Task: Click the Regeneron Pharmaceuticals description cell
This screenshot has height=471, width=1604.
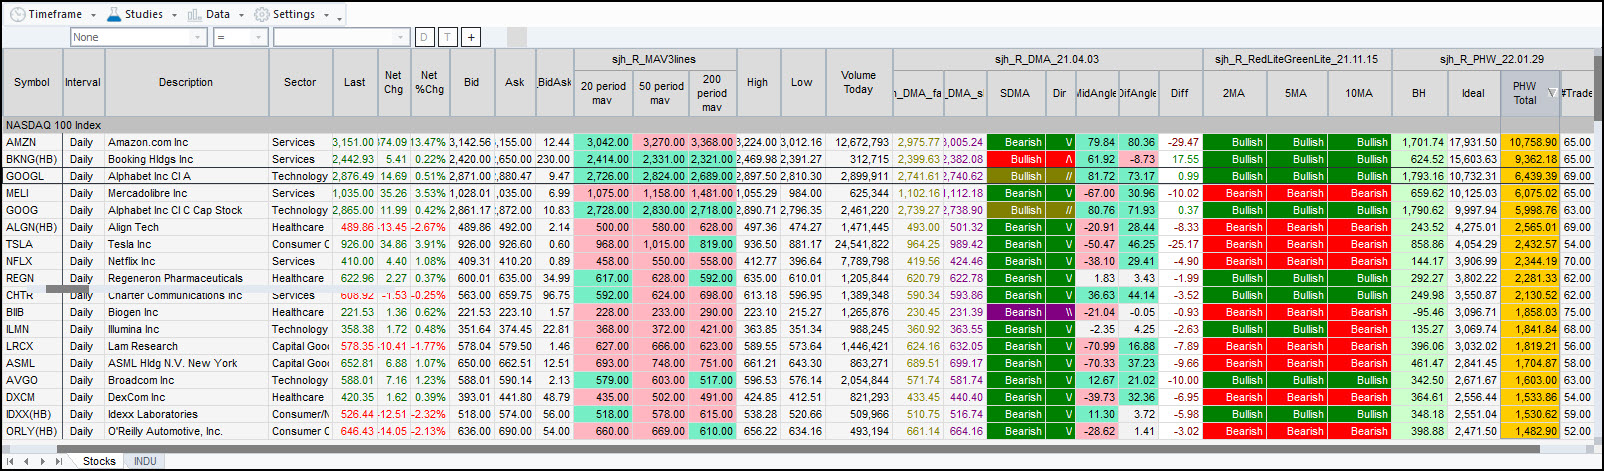Action: pos(186,278)
